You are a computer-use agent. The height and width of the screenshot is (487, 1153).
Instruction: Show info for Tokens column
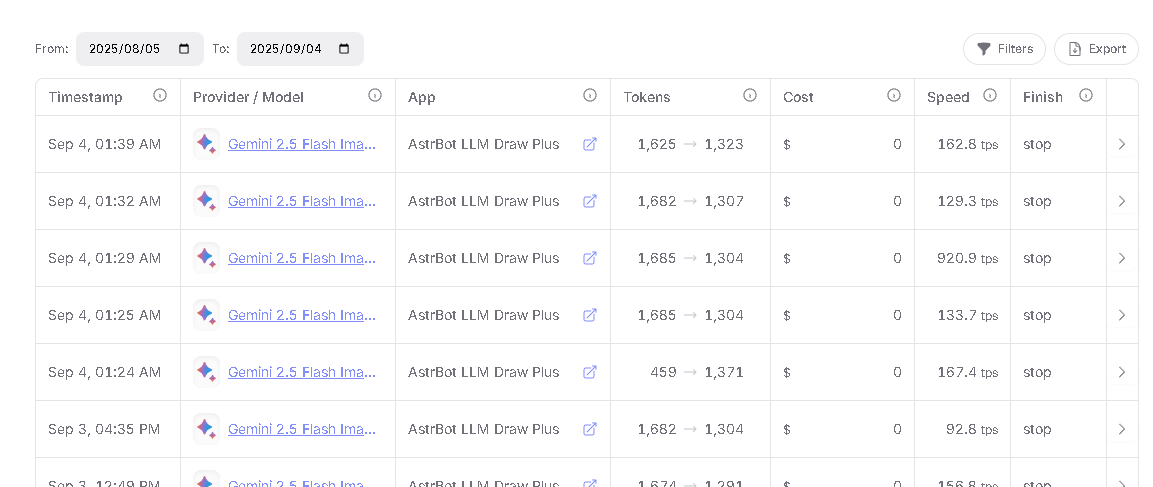750,95
